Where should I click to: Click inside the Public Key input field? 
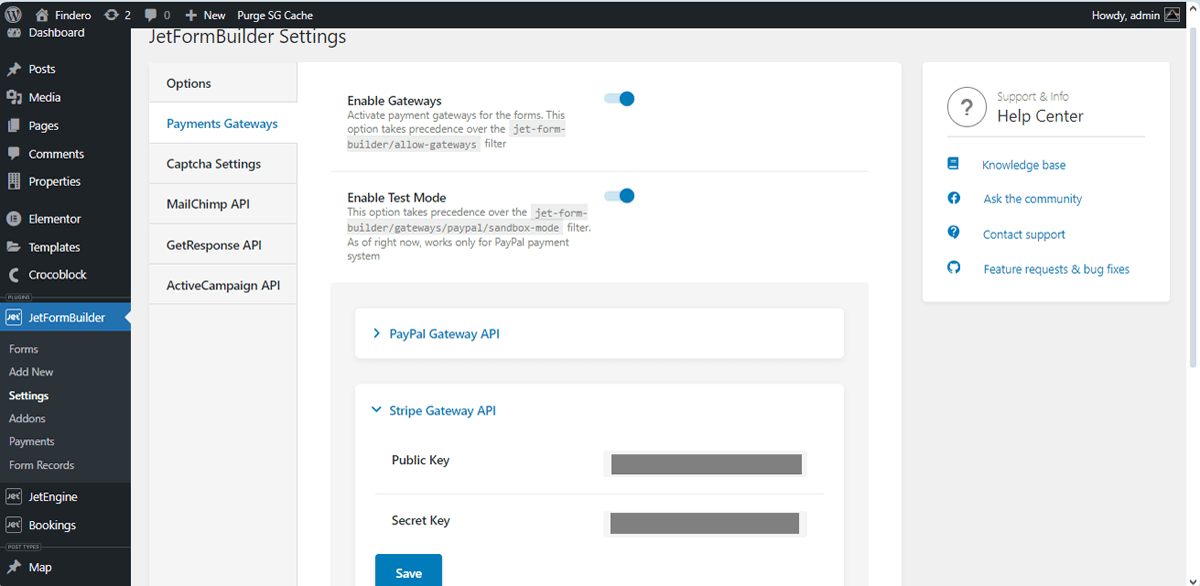coord(705,464)
